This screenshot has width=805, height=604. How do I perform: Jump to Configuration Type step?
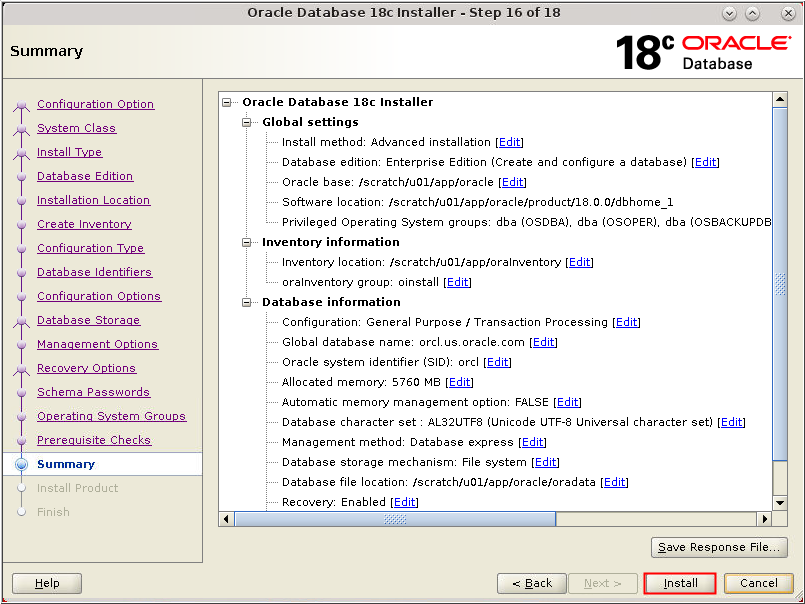pyautogui.click(x=90, y=248)
